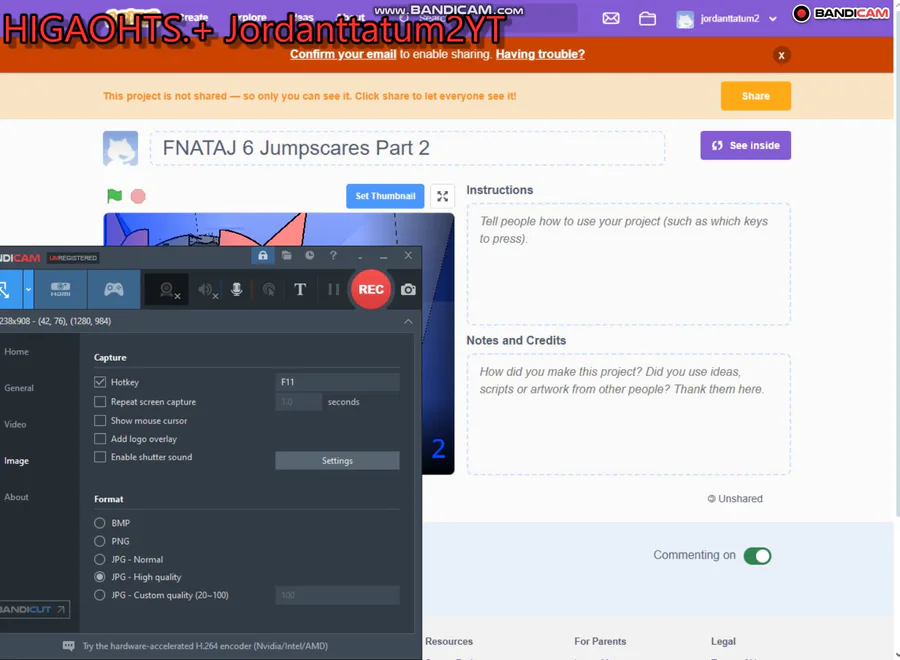Click the custom quality value field
This screenshot has height=660, width=900.
(338, 595)
